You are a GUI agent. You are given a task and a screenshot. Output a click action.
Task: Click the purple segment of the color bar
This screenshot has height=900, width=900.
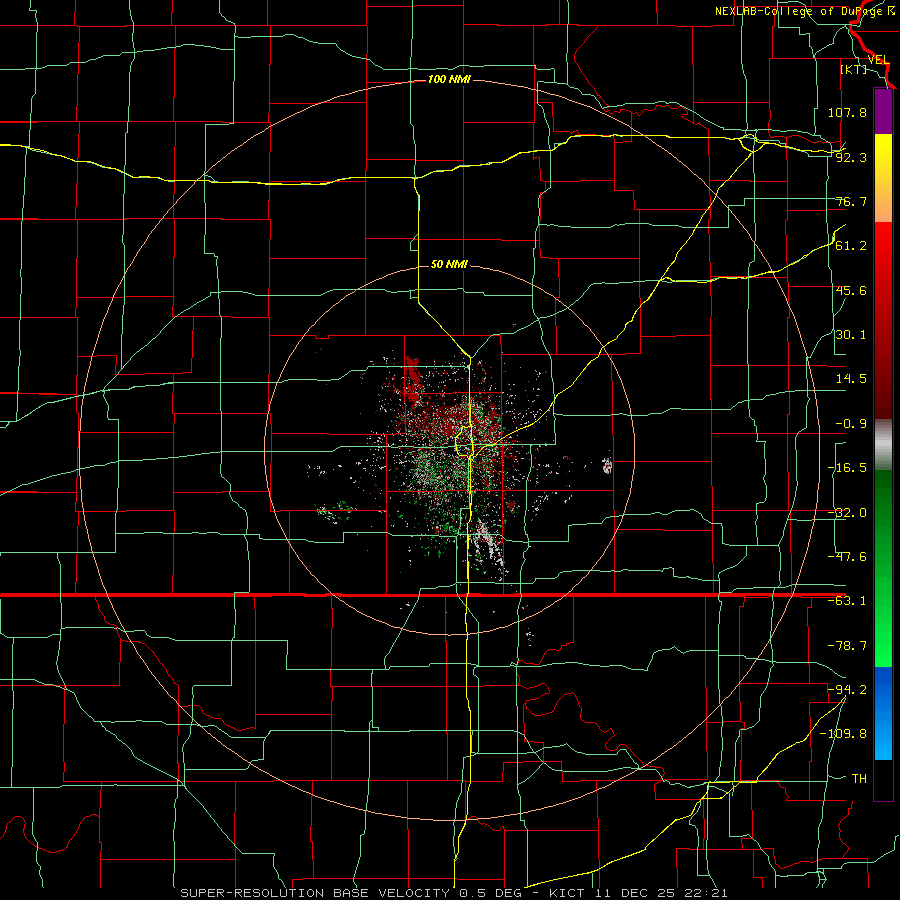coord(883,111)
